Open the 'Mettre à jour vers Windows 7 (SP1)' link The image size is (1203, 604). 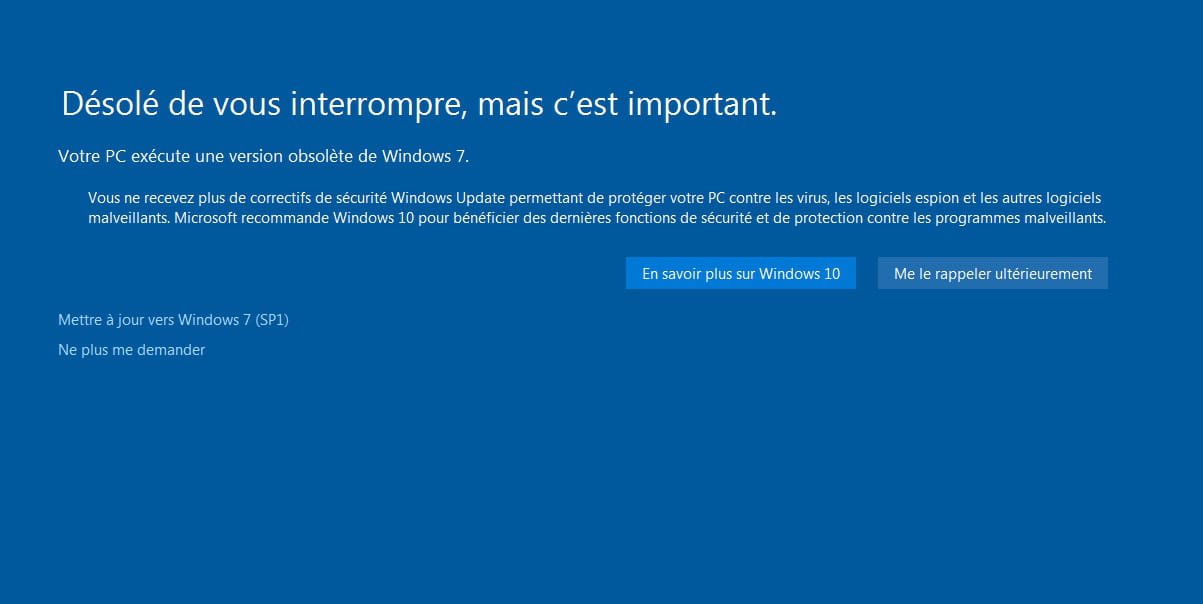coord(173,320)
